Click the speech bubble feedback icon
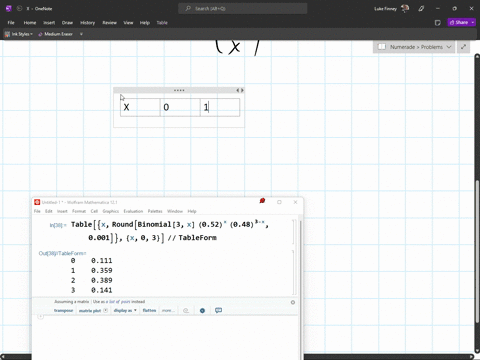 (x=218, y=311)
